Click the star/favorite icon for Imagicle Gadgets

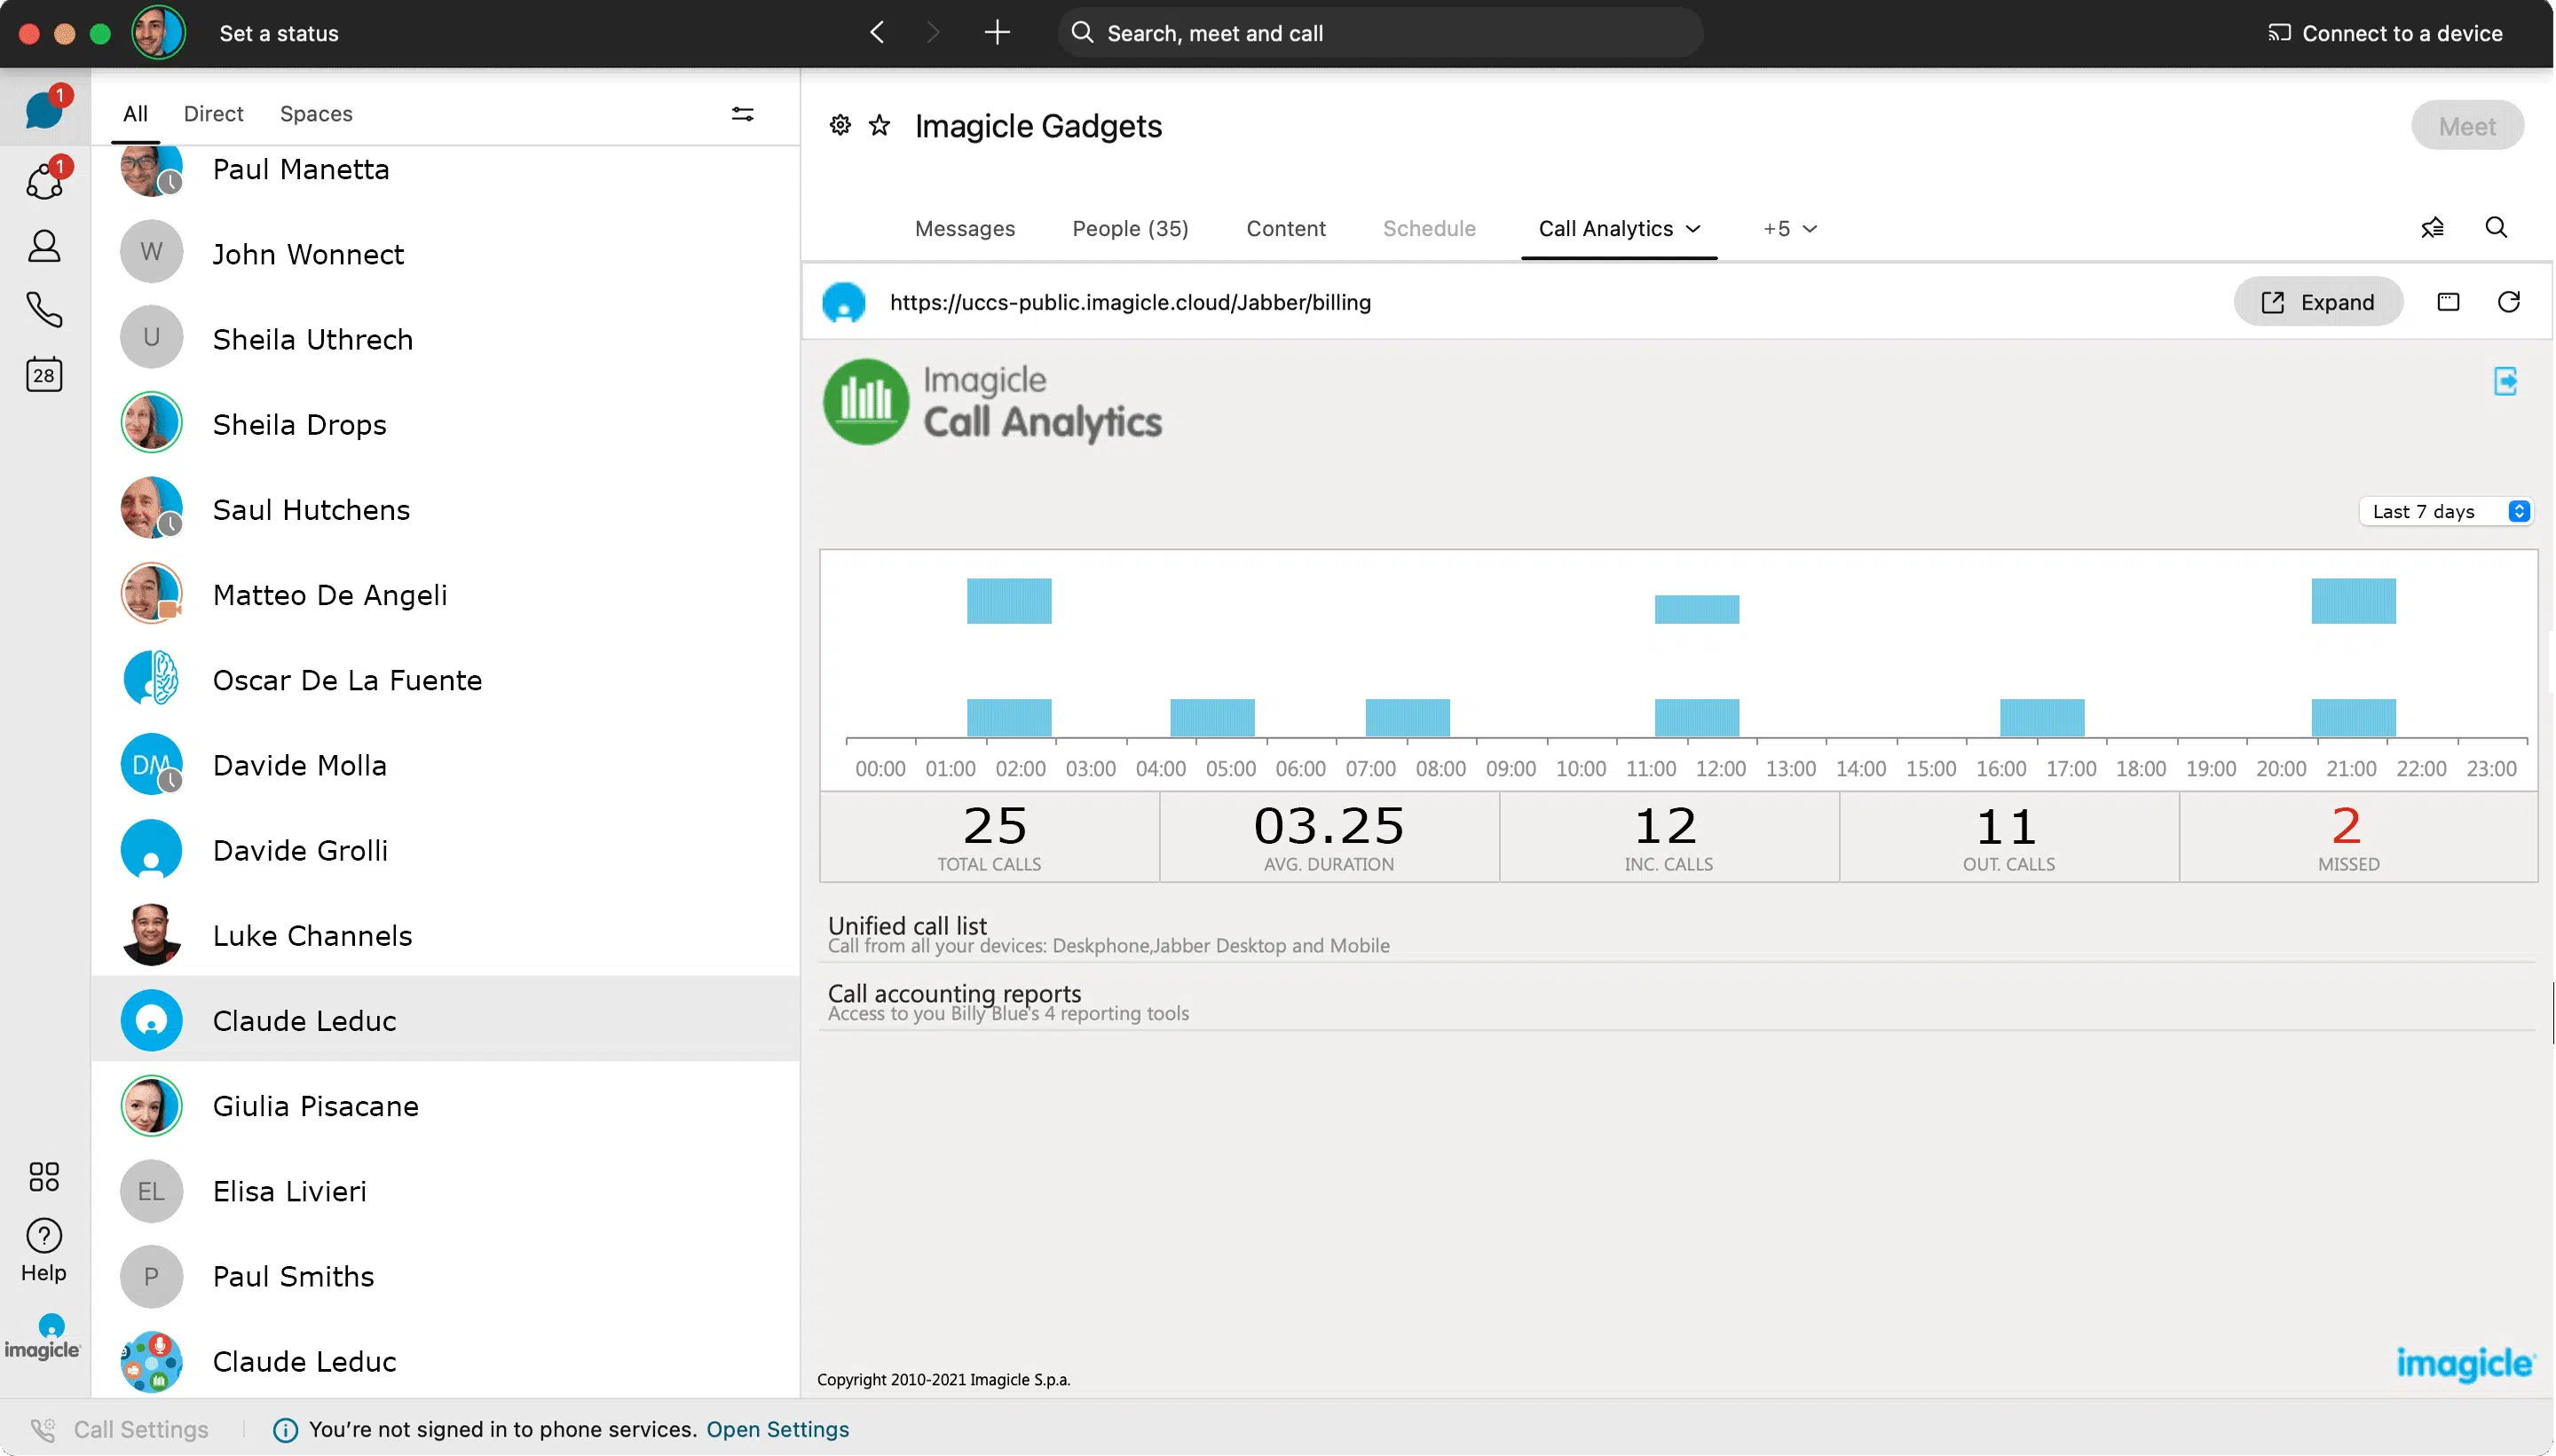point(880,126)
